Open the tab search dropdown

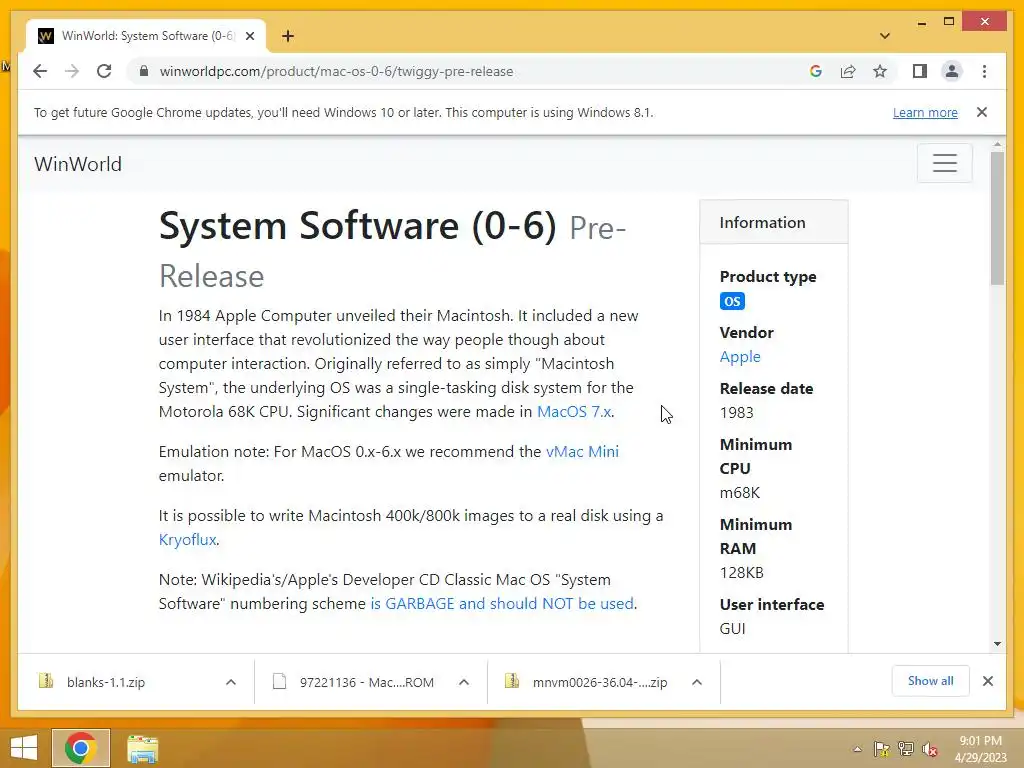[x=885, y=36]
